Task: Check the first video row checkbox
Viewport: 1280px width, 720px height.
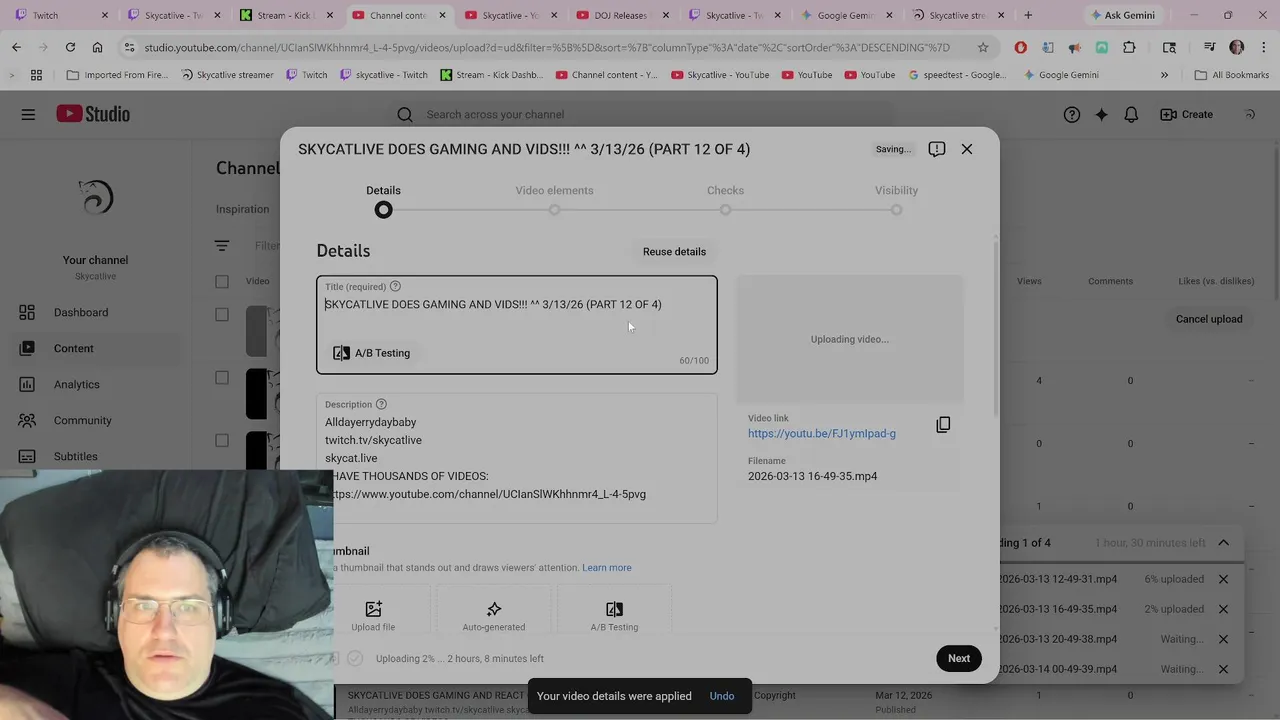Action: (x=222, y=315)
